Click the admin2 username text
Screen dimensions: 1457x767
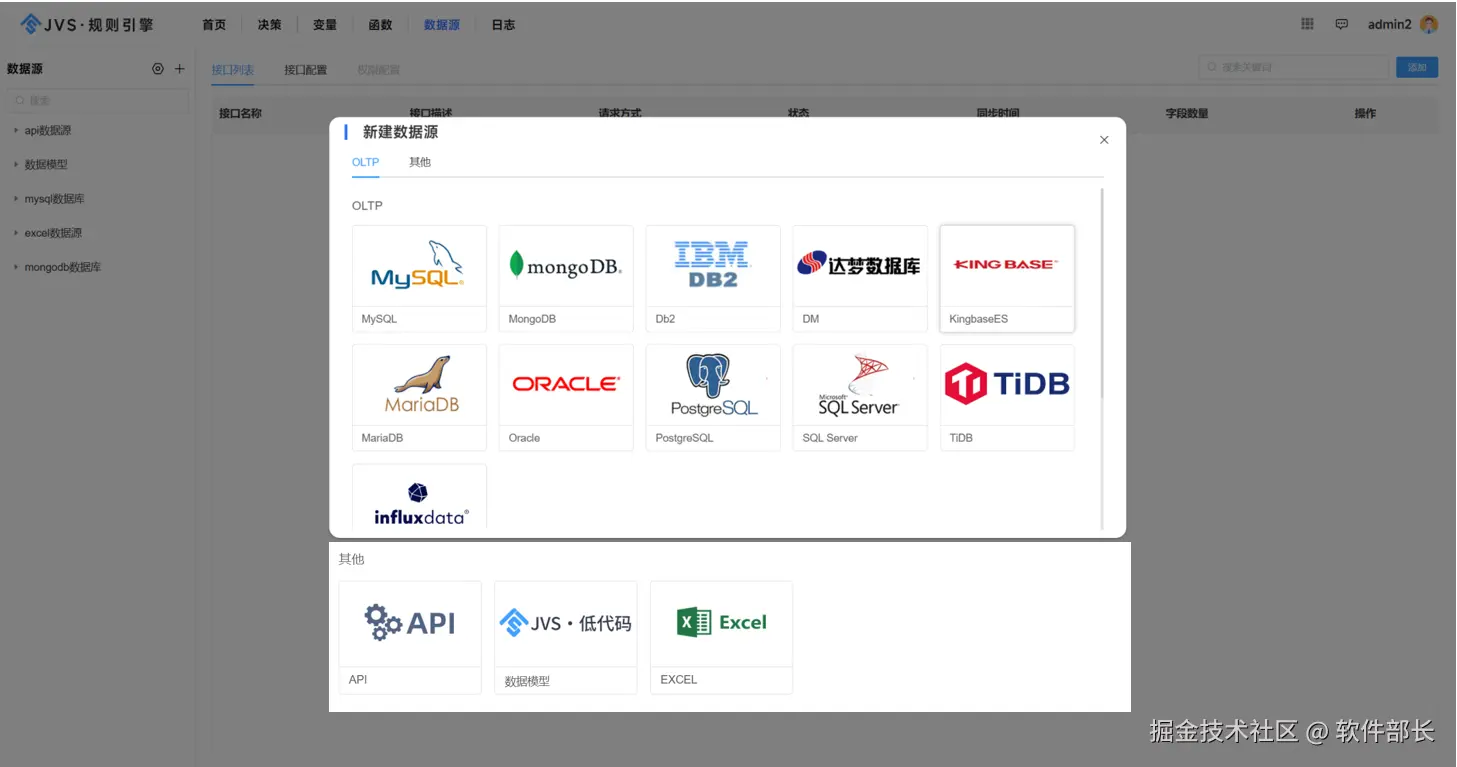point(1389,25)
